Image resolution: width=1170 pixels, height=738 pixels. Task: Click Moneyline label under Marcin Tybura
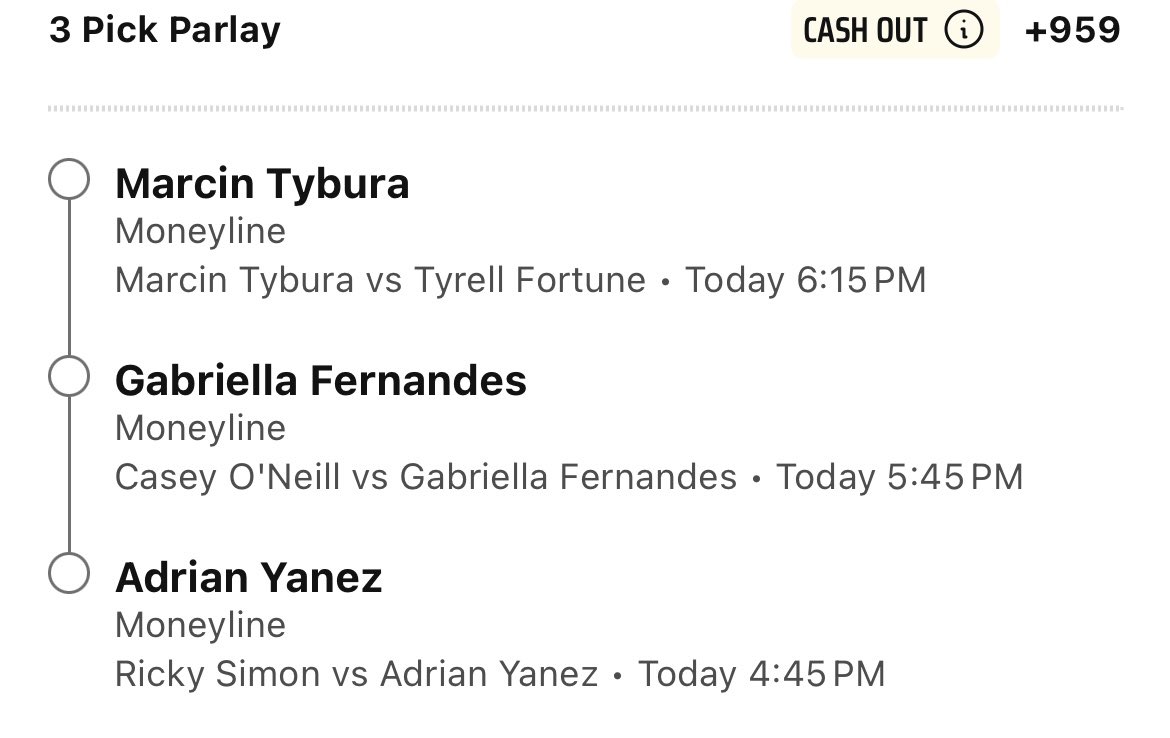(x=200, y=232)
